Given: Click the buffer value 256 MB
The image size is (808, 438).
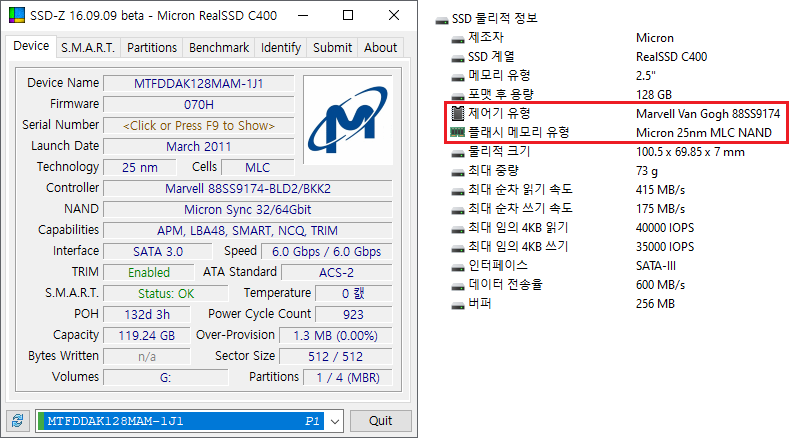Looking at the screenshot, I should pos(655,304).
